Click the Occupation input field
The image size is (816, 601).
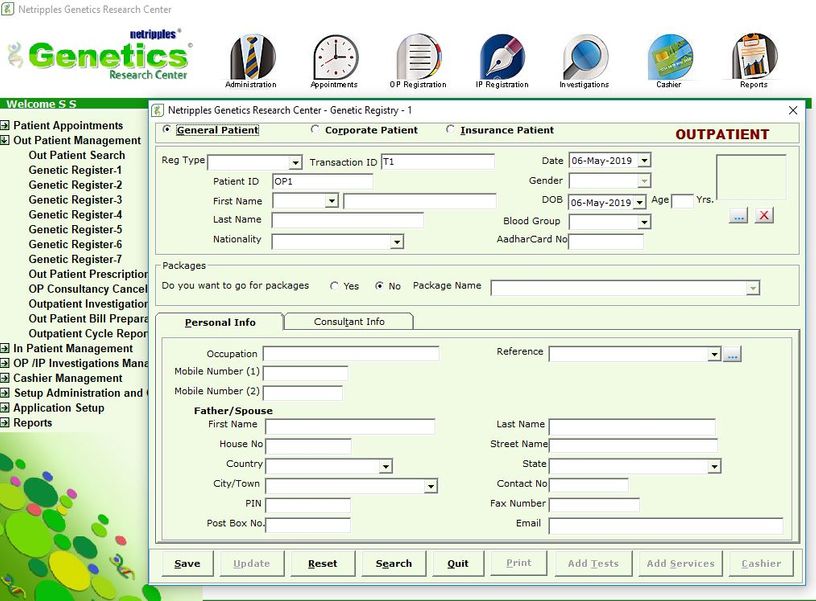point(351,354)
